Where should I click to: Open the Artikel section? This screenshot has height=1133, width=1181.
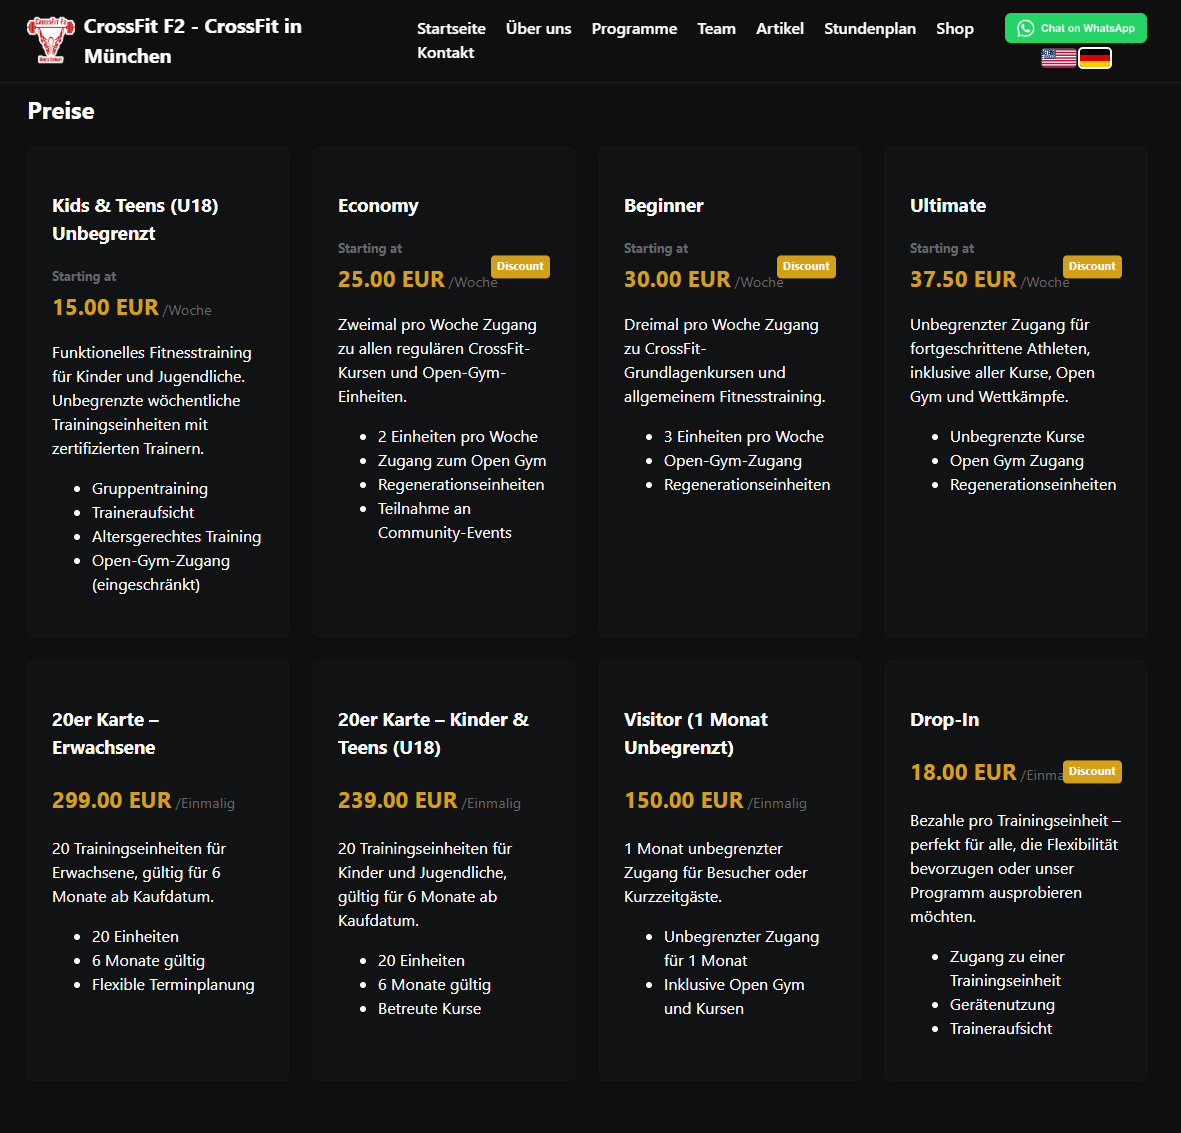click(780, 28)
